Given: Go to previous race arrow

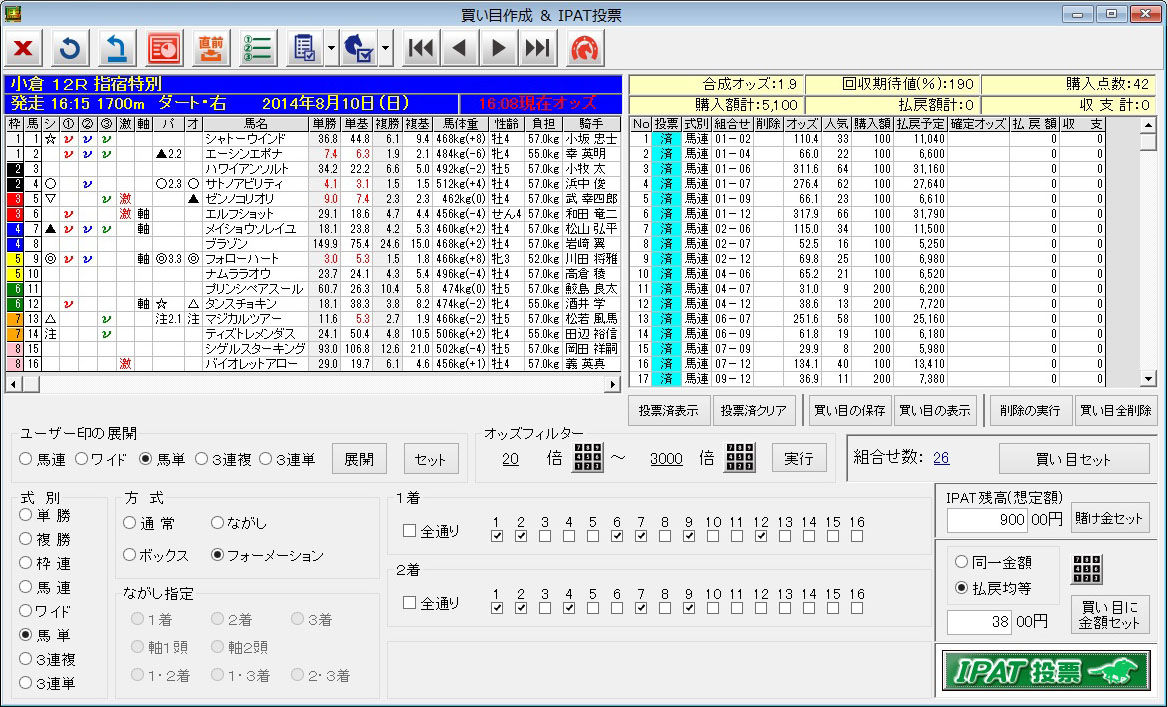Looking at the screenshot, I should pyautogui.click(x=460, y=49).
